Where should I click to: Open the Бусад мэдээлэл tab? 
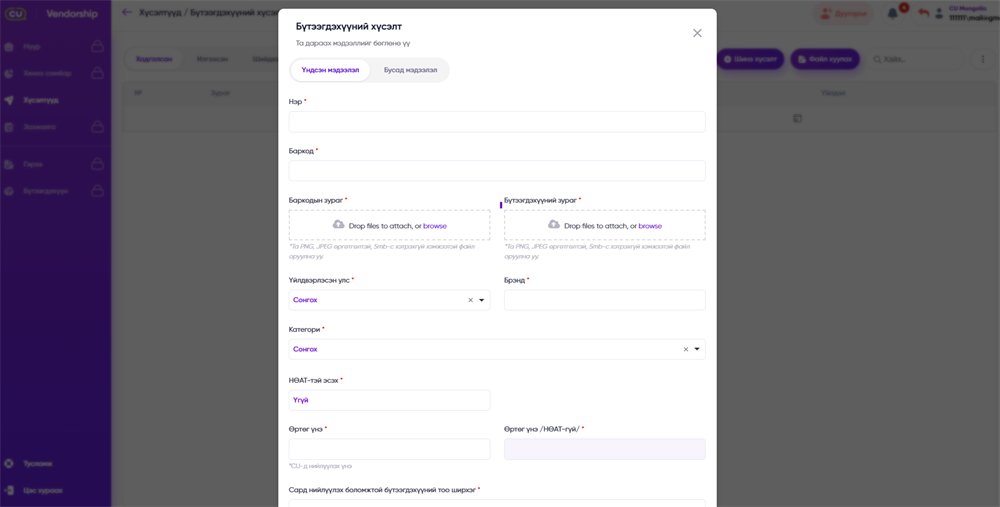pyautogui.click(x=410, y=70)
